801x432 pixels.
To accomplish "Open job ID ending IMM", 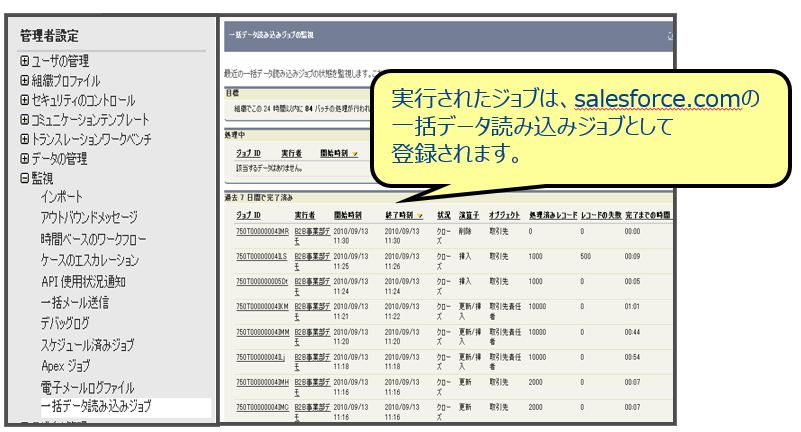I will [x=263, y=332].
